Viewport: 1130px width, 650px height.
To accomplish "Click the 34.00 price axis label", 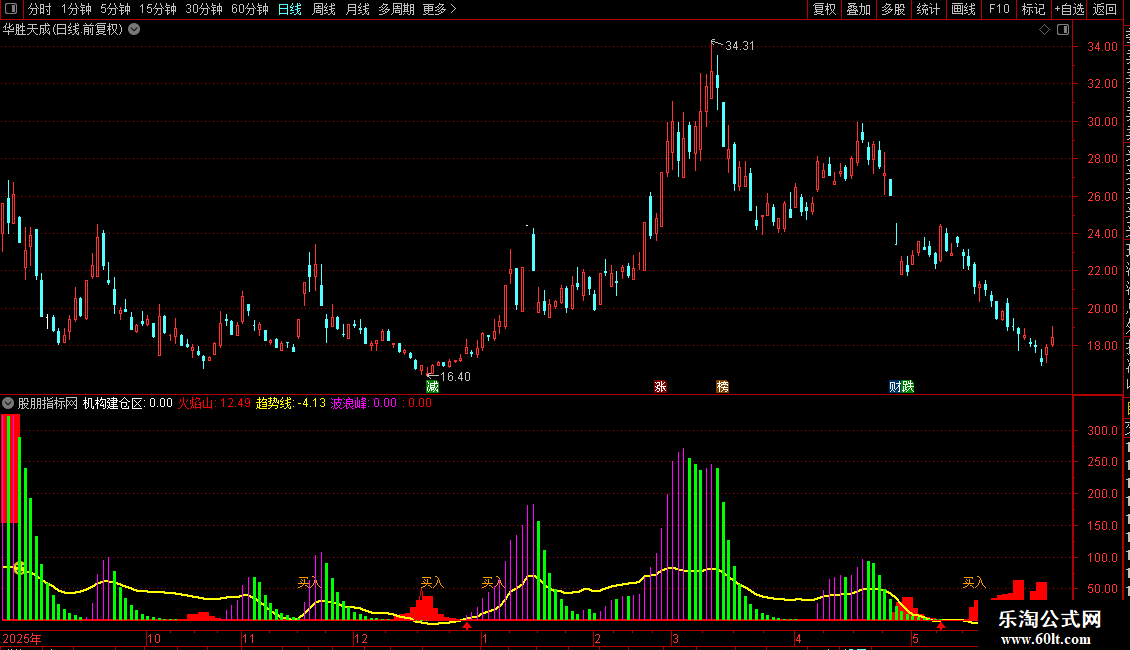I will point(1102,47).
